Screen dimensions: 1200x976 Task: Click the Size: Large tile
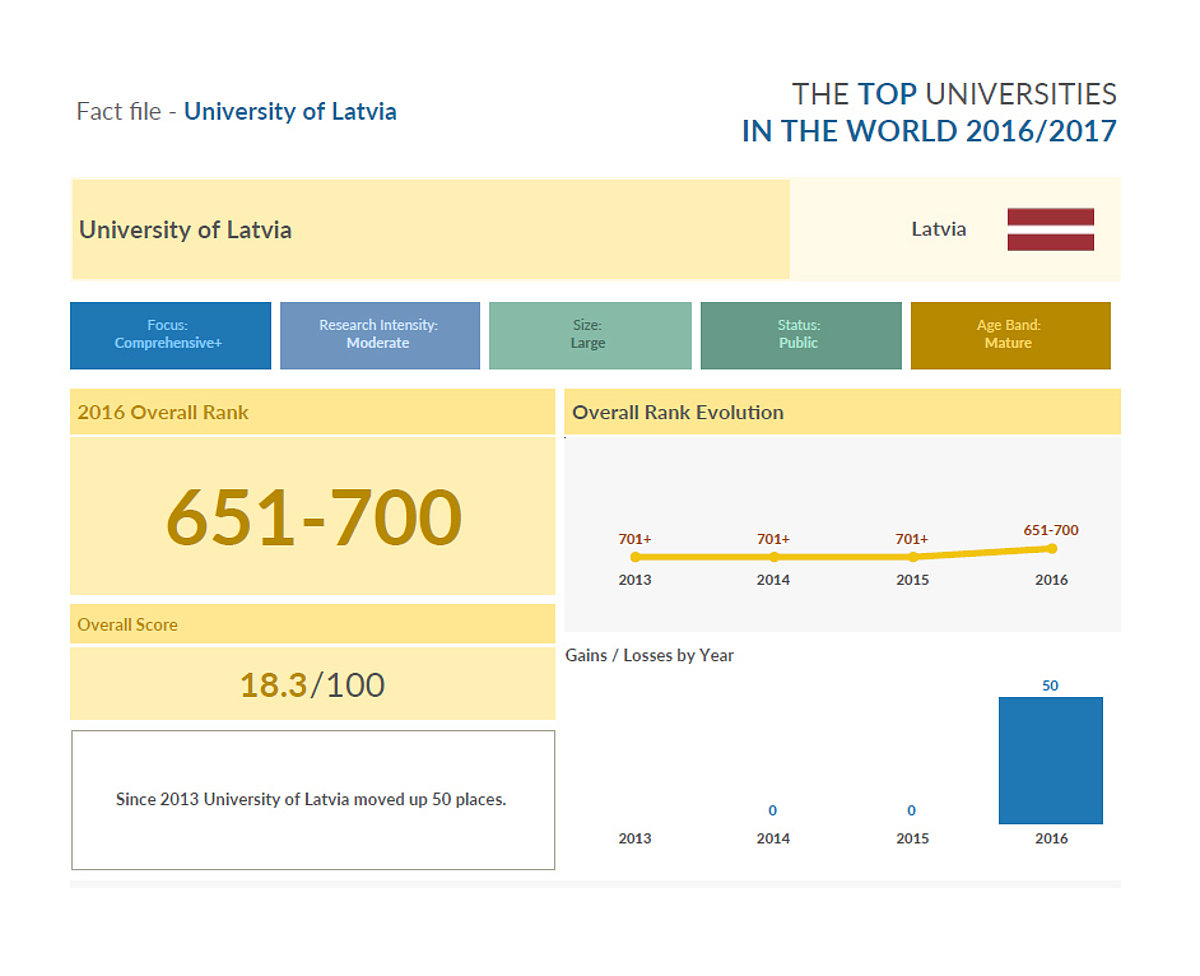tap(590, 335)
